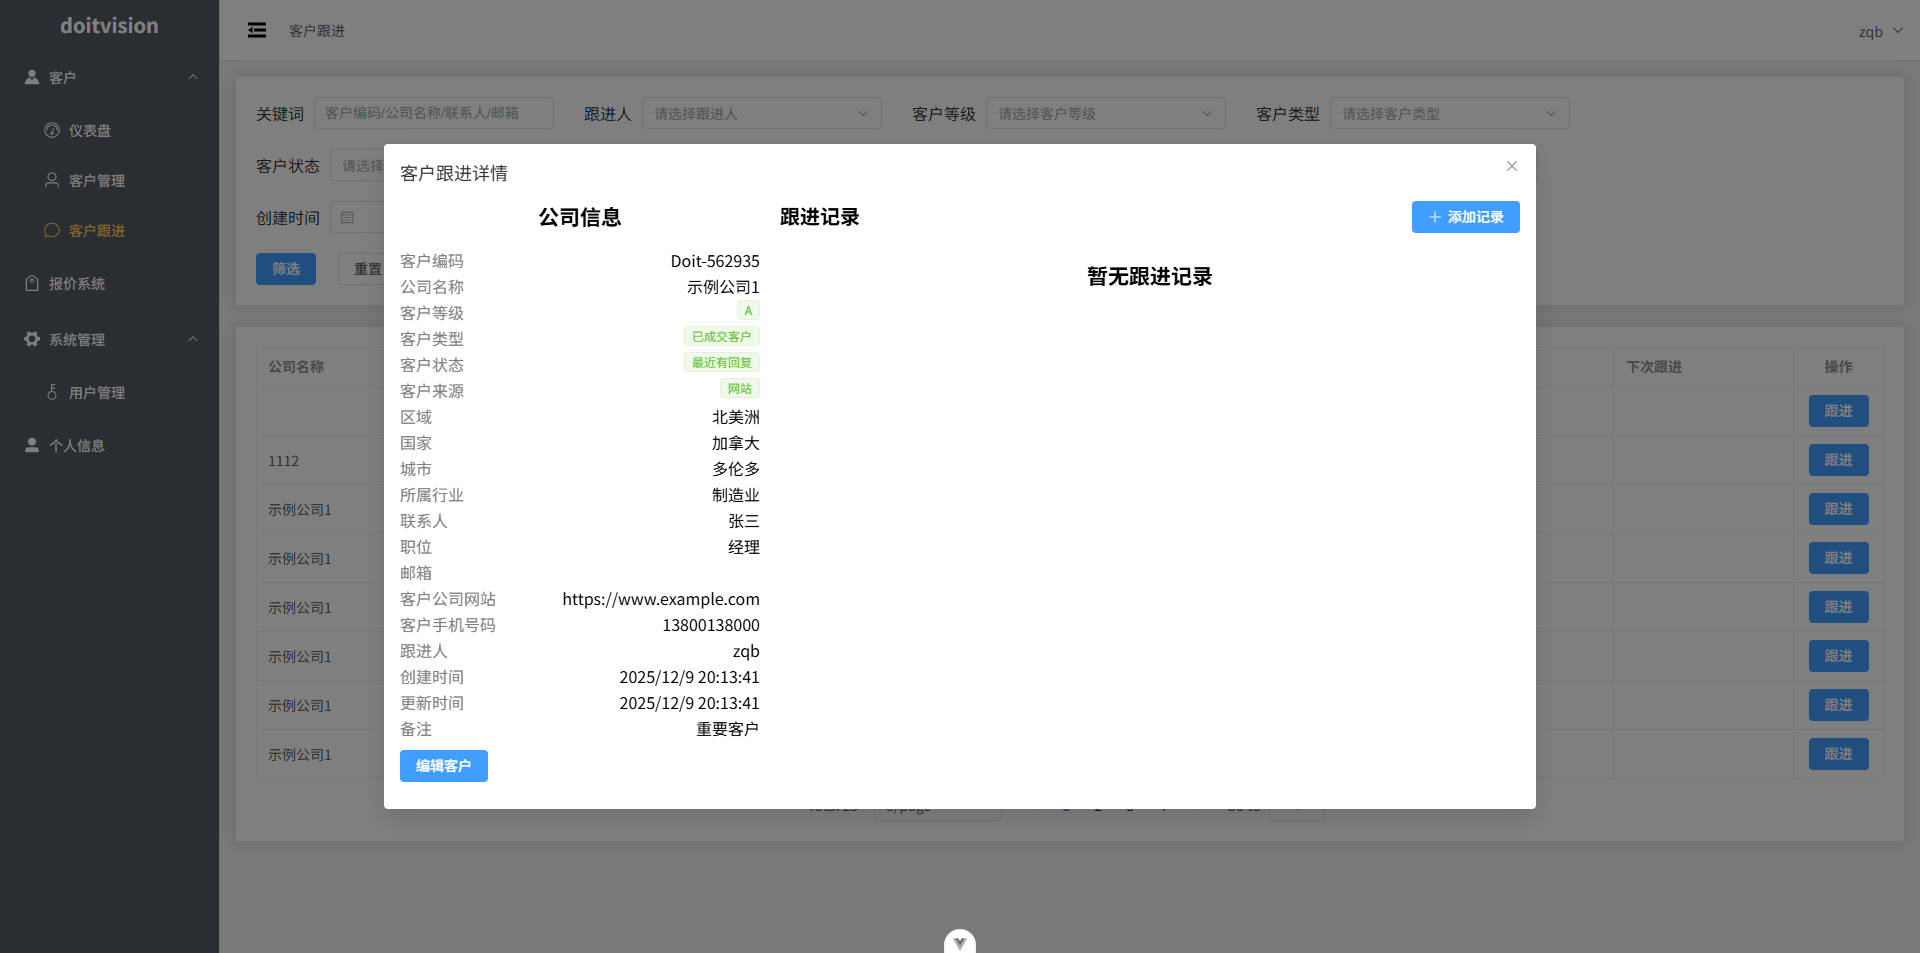The width and height of the screenshot is (1920, 953).
Task: Click the 更新时间 timestamp value
Action: (689, 703)
